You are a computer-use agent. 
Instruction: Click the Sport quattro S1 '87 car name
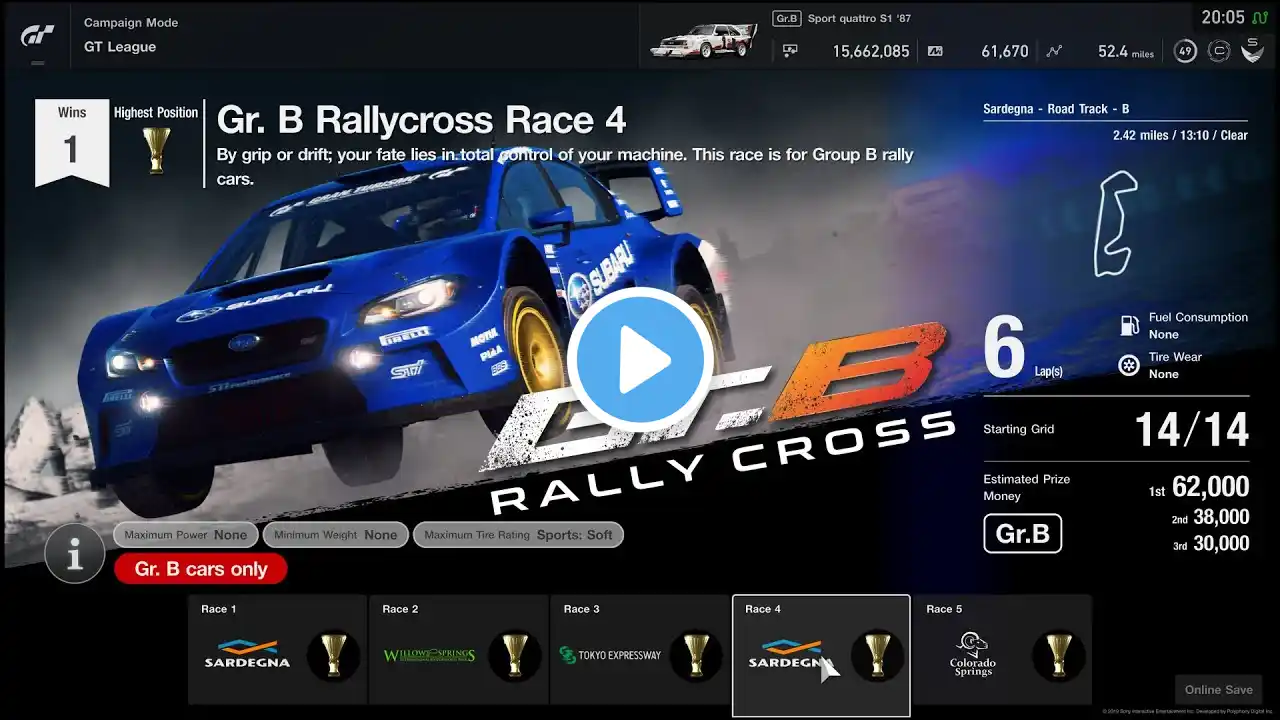[859, 18]
